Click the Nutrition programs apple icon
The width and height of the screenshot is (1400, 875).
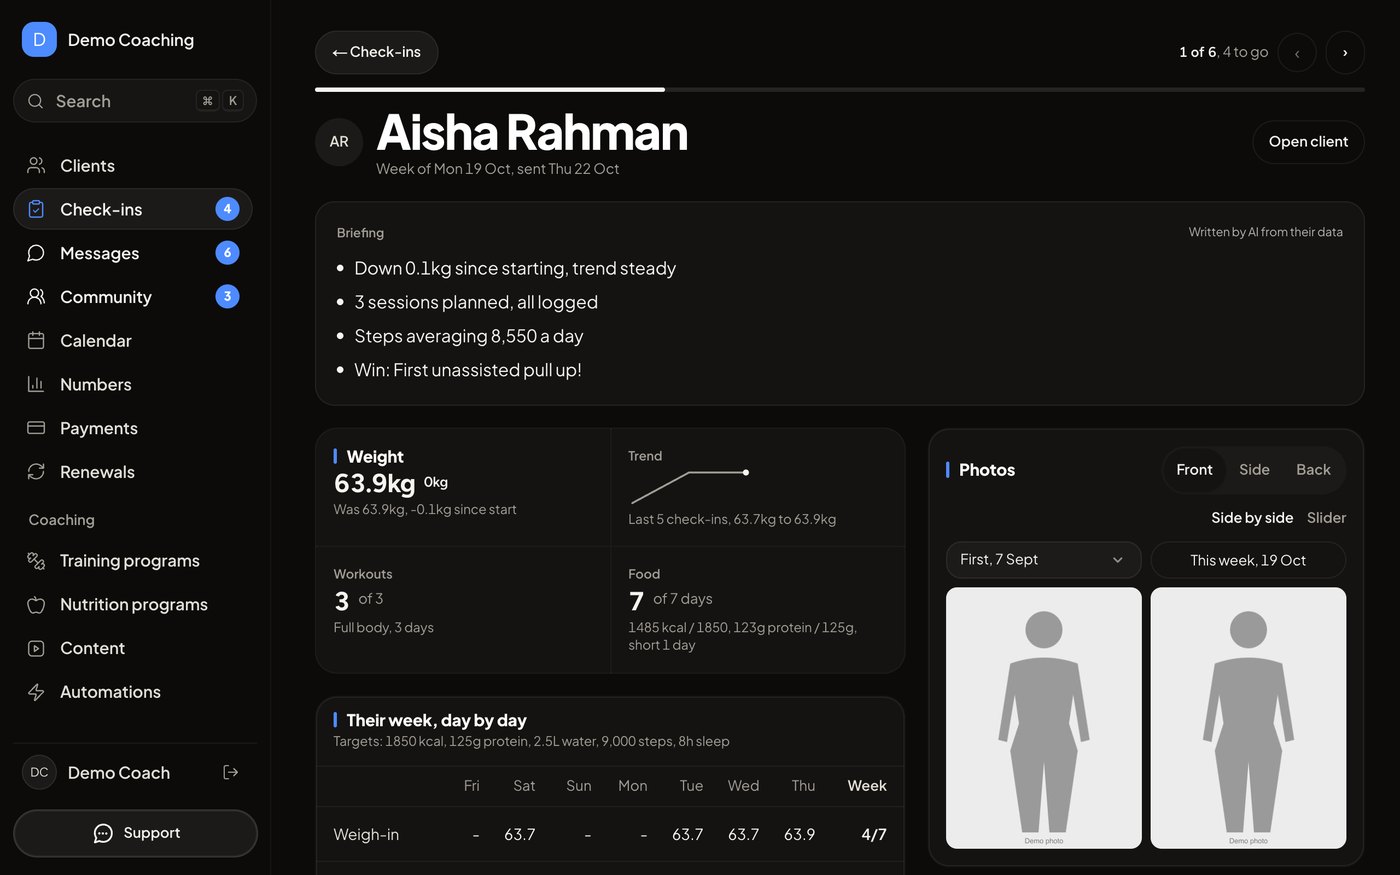(x=36, y=604)
